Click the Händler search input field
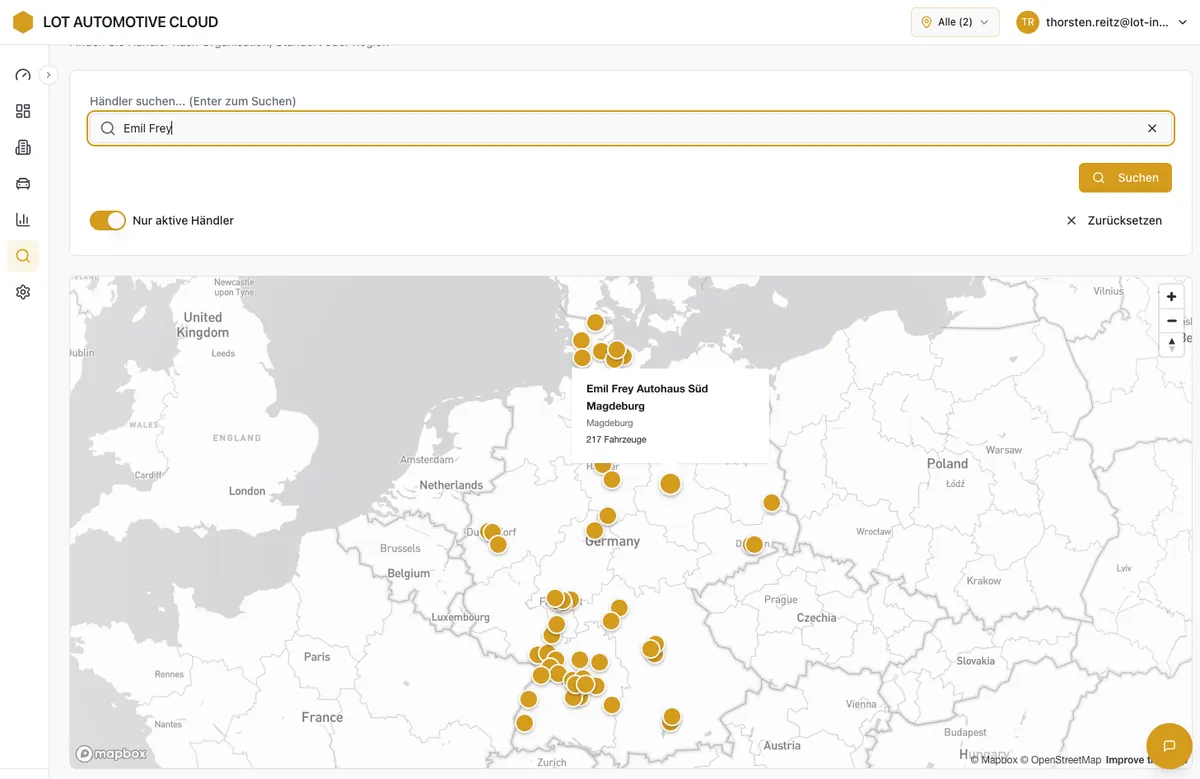Screen dimensions: 1200x779 pyautogui.click(x=630, y=129)
